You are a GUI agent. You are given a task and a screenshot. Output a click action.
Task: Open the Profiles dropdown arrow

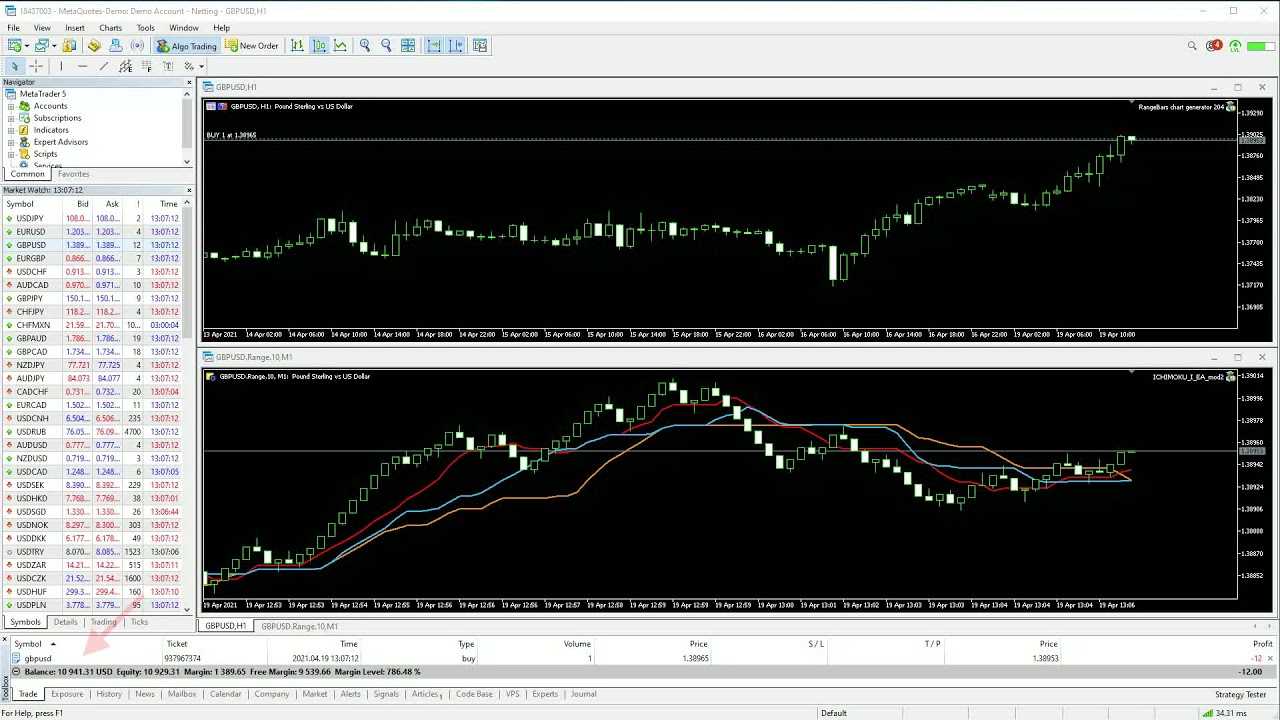[53, 45]
